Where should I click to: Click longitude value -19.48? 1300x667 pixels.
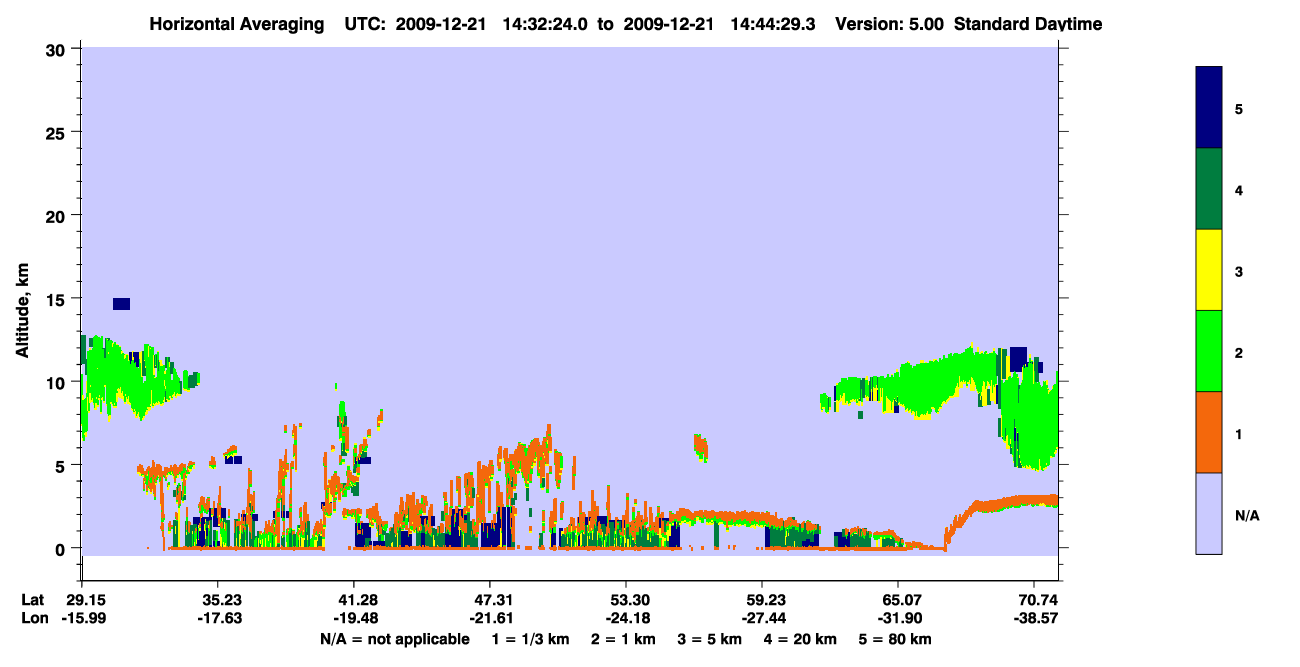[x=354, y=618]
